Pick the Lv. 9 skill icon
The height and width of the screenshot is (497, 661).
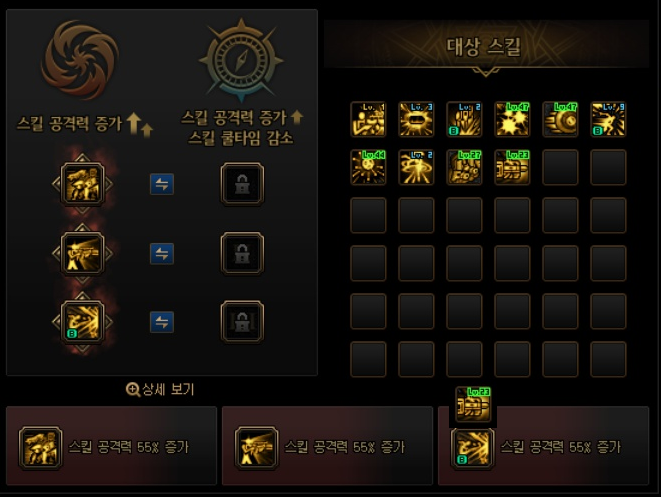(608, 119)
